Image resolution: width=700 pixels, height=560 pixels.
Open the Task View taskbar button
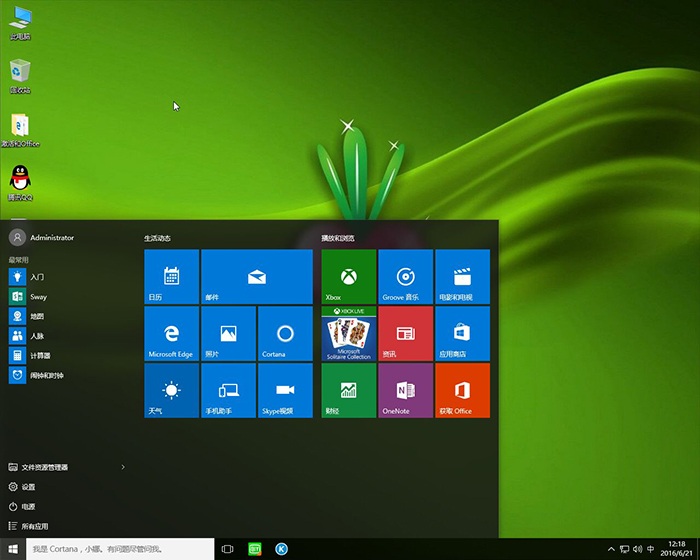[227, 549]
